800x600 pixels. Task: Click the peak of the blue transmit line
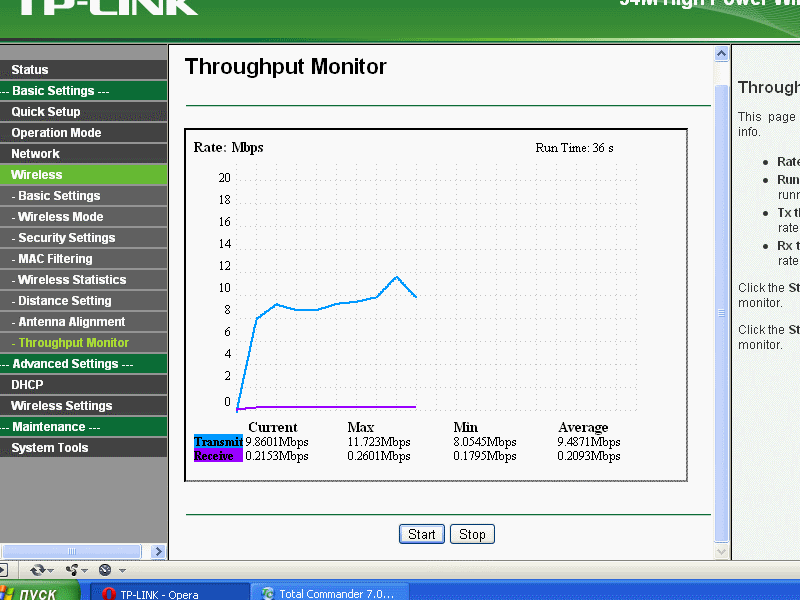(396, 277)
